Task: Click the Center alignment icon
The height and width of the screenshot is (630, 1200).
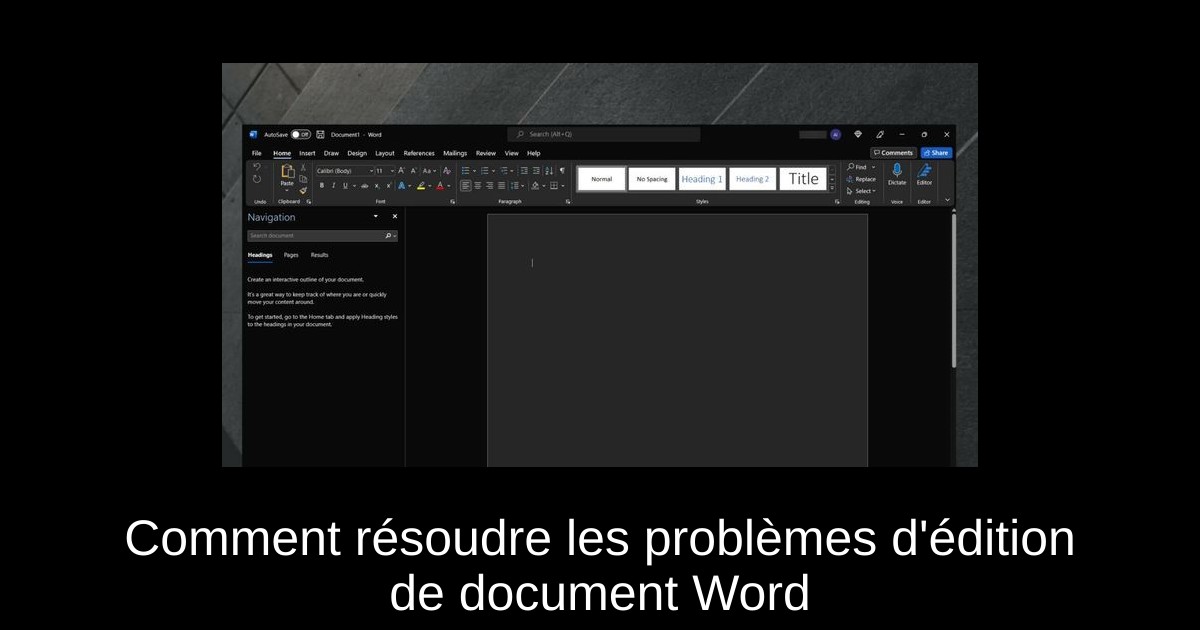Action: 478,186
